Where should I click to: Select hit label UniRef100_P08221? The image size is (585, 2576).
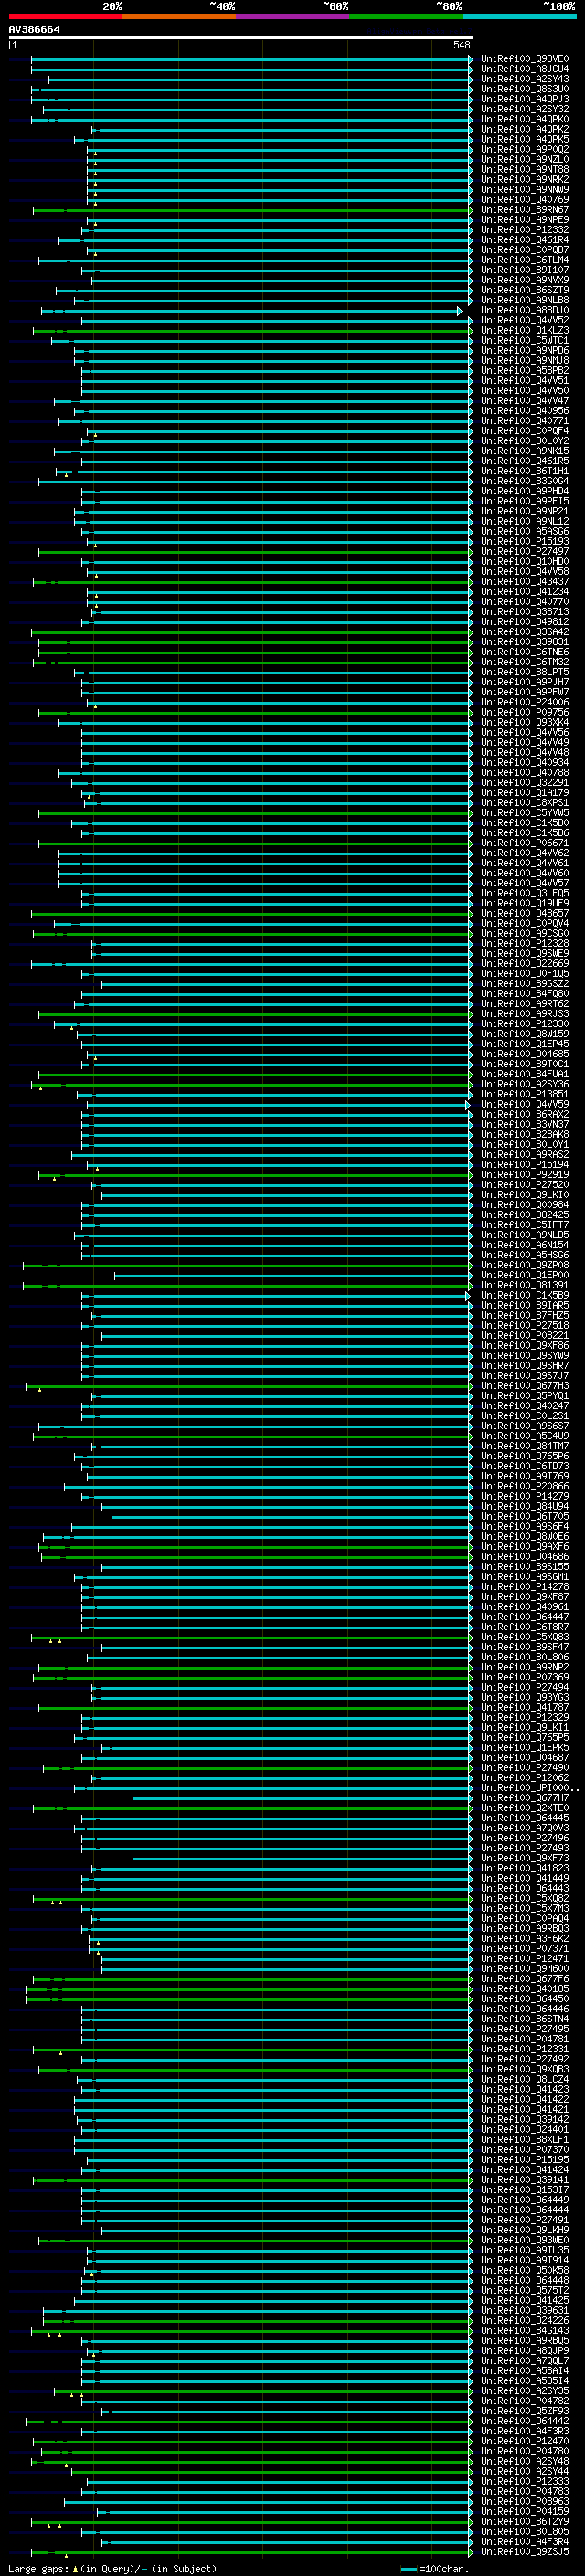(x=525, y=1335)
